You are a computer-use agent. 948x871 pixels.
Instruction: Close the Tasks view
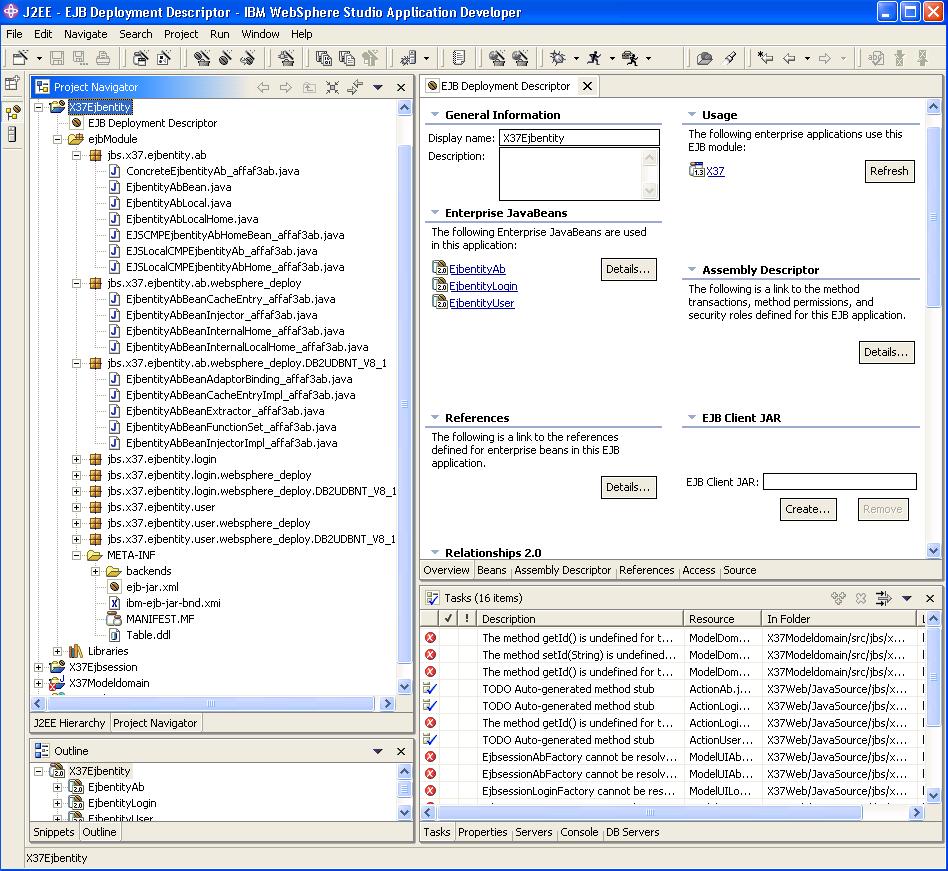point(930,598)
